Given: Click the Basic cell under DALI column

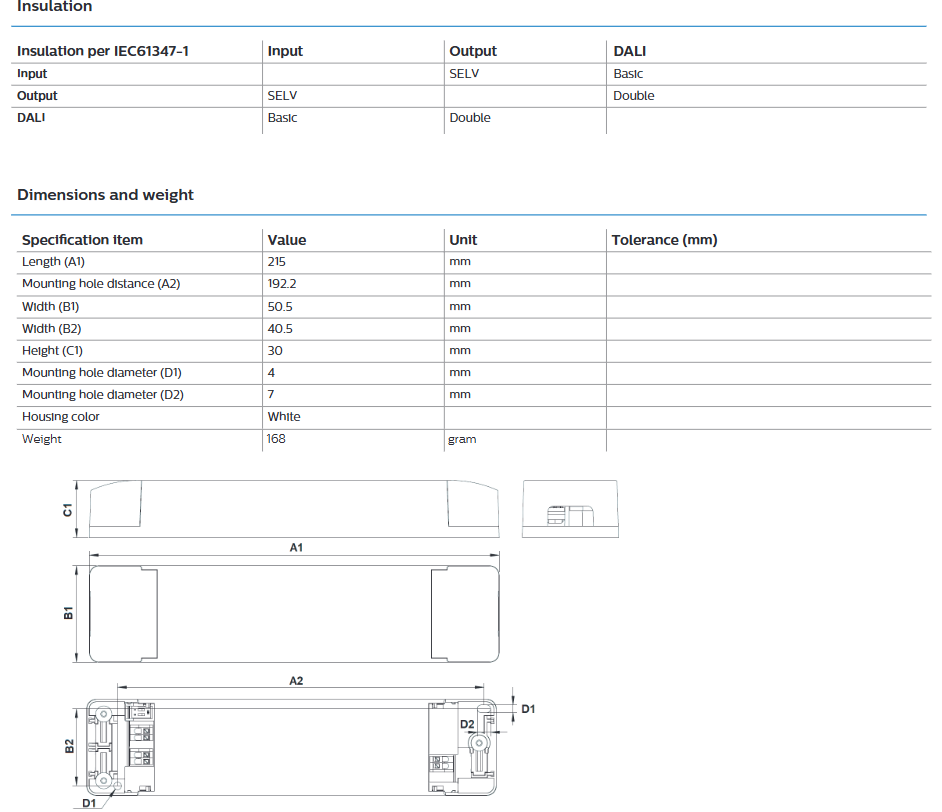Looking at the screenshot, I should point(628,74).
